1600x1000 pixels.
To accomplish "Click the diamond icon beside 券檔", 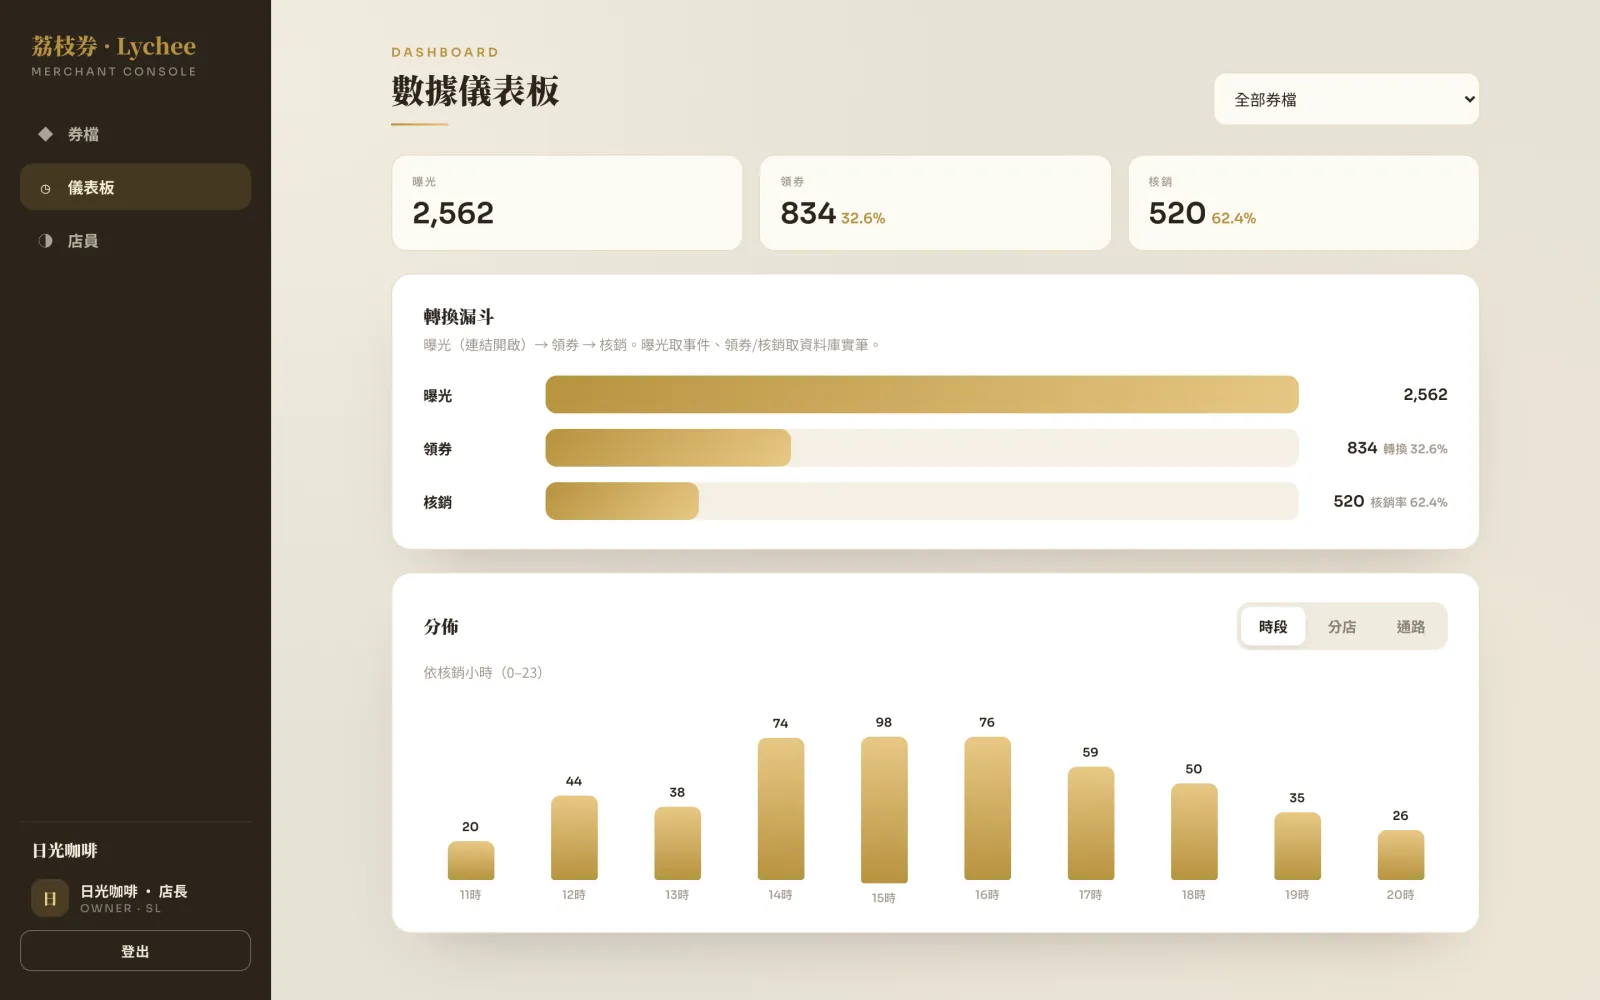I will 45,134.
